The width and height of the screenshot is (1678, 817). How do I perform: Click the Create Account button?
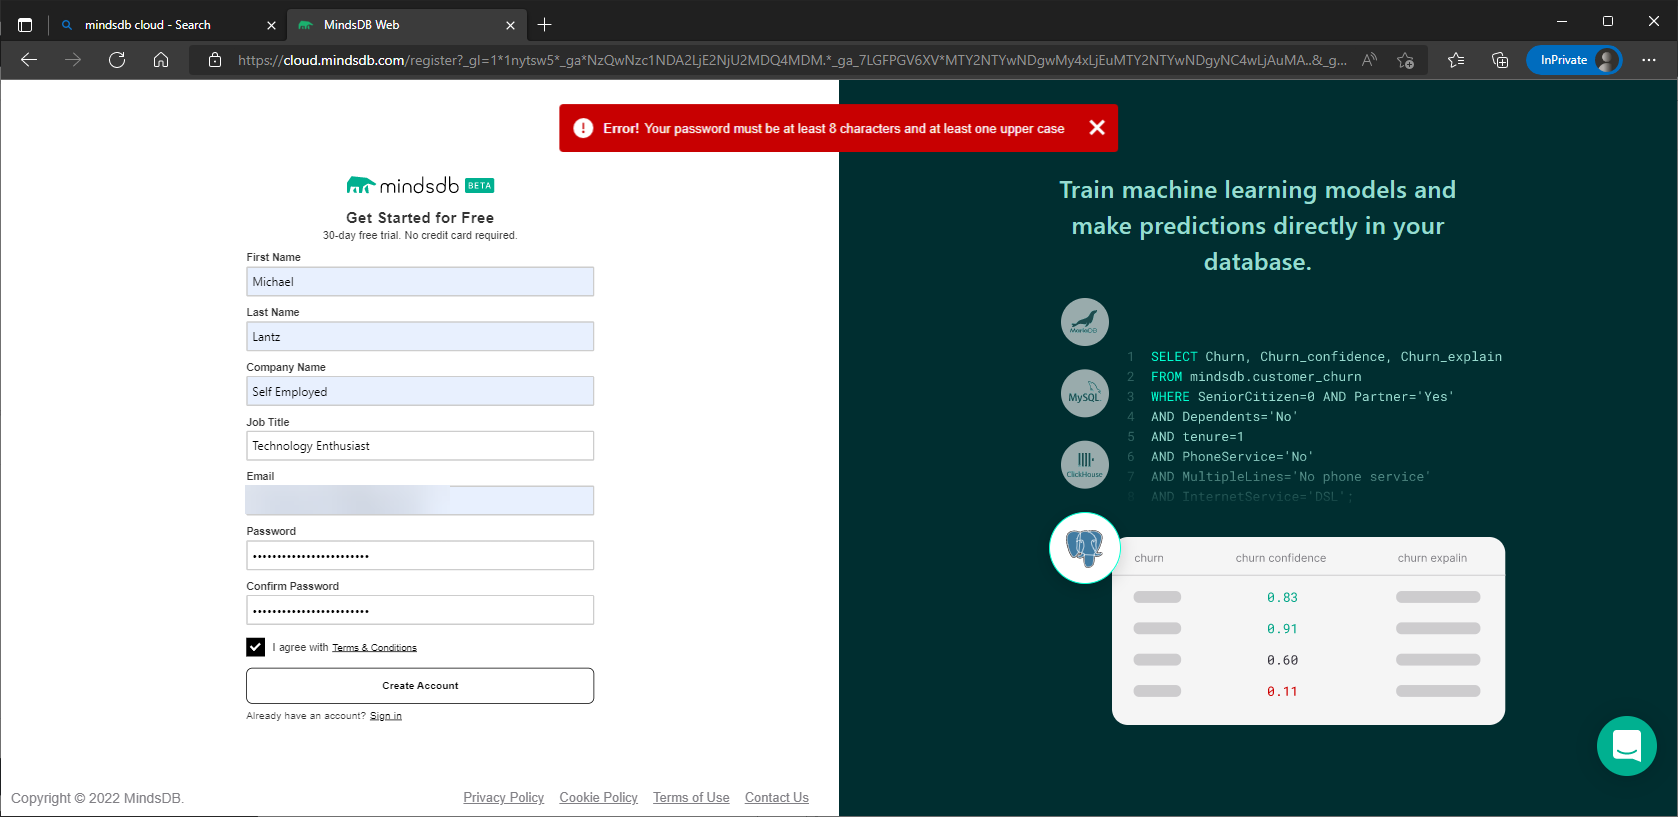[420, 686]
